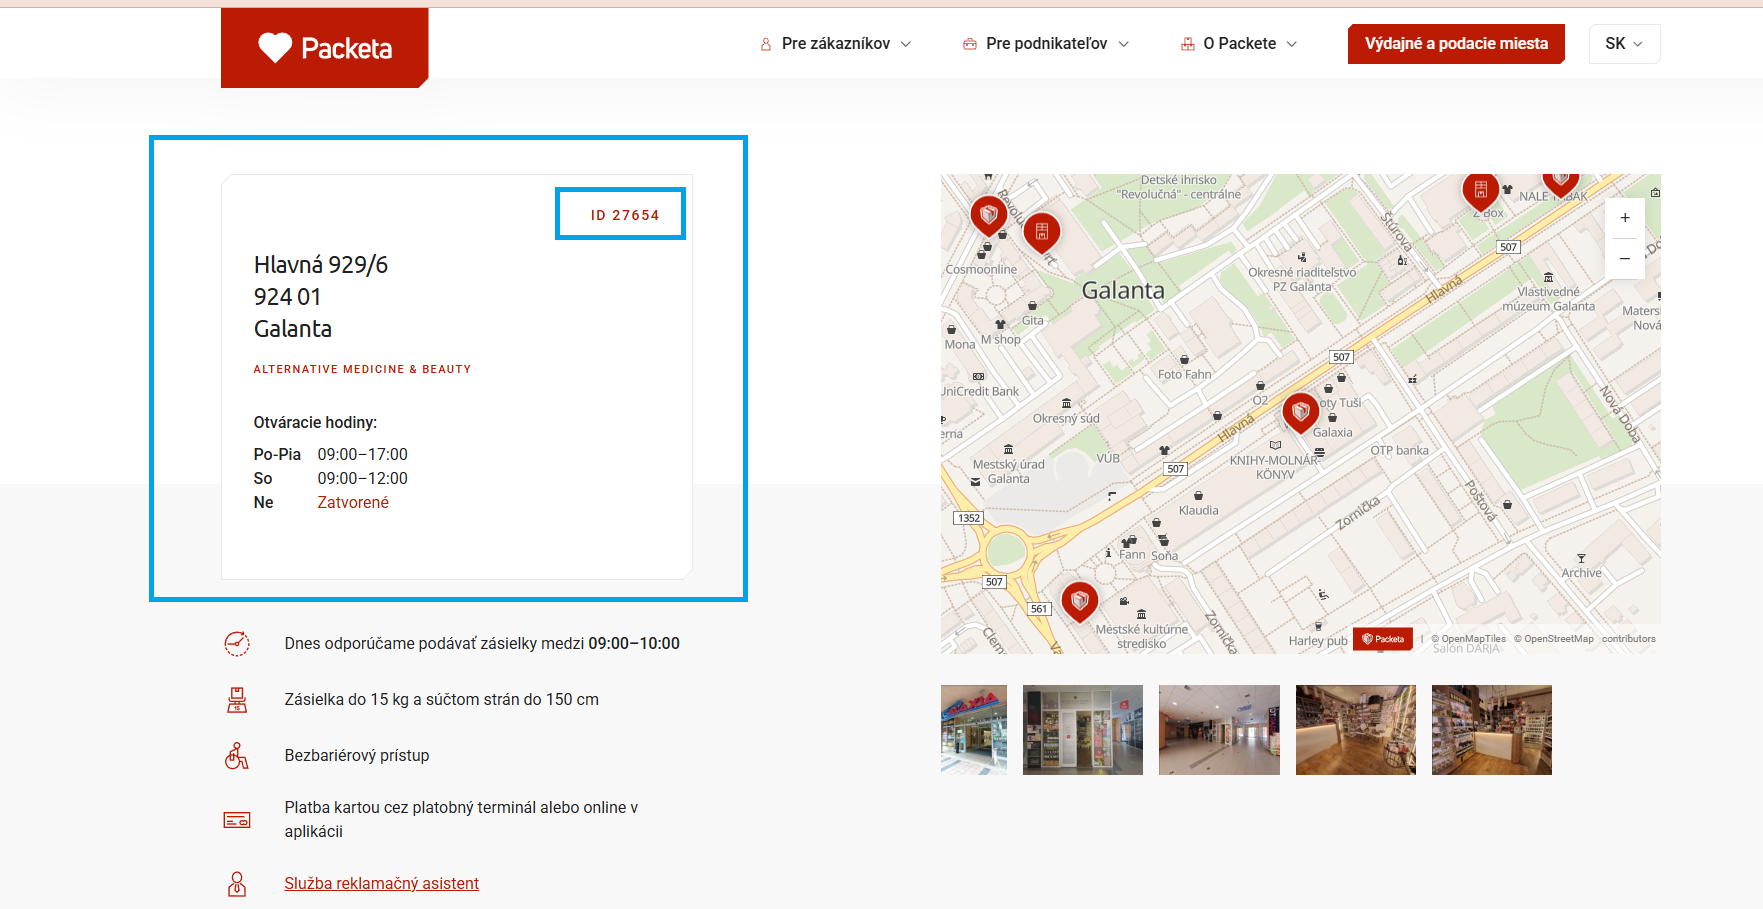Open fifth photo of shop interior counter

tap(1492, 730)
